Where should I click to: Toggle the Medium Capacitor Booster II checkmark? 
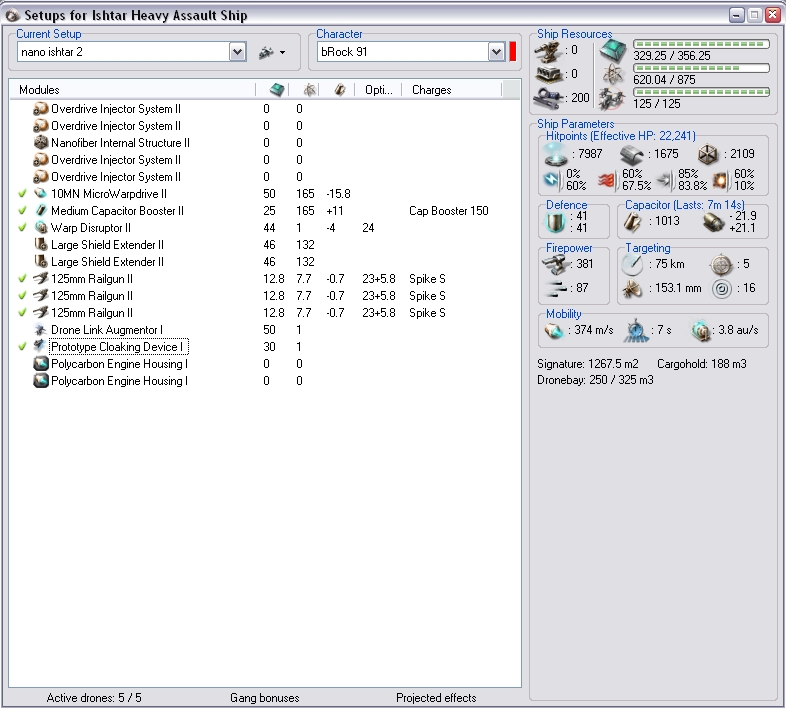pyautogui.click(x=22, y=211)
